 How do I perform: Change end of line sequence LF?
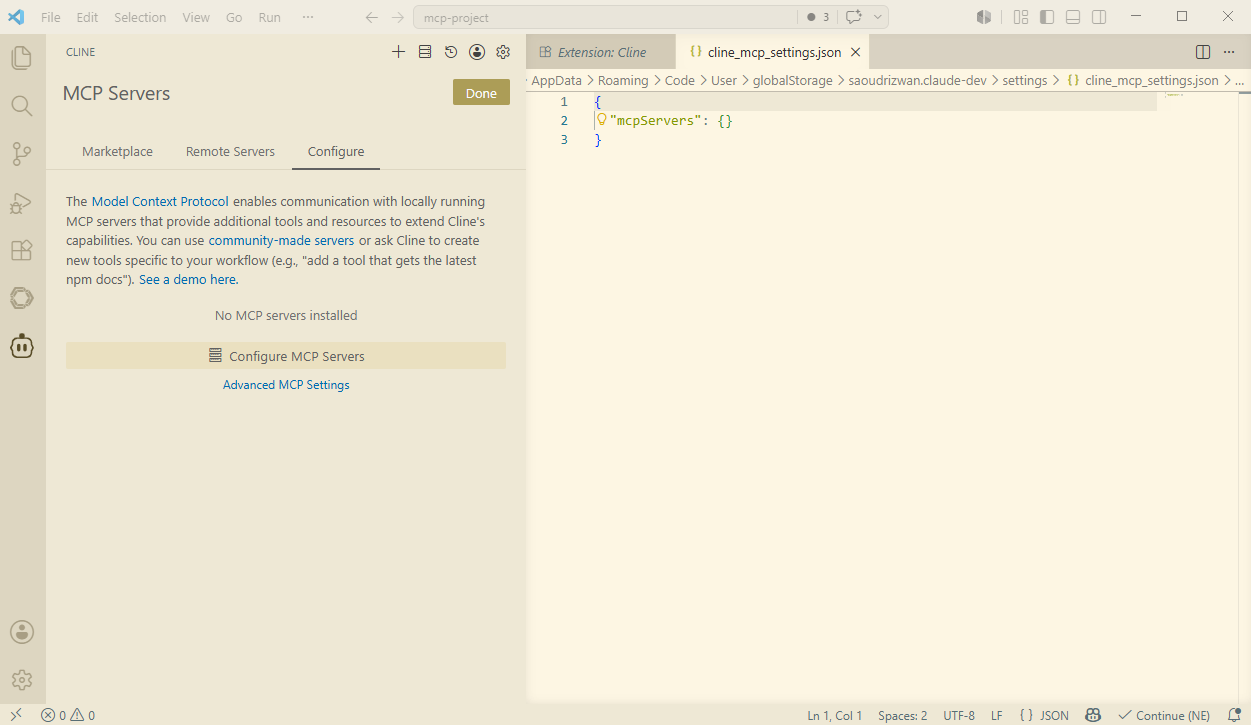coord(997,715)
